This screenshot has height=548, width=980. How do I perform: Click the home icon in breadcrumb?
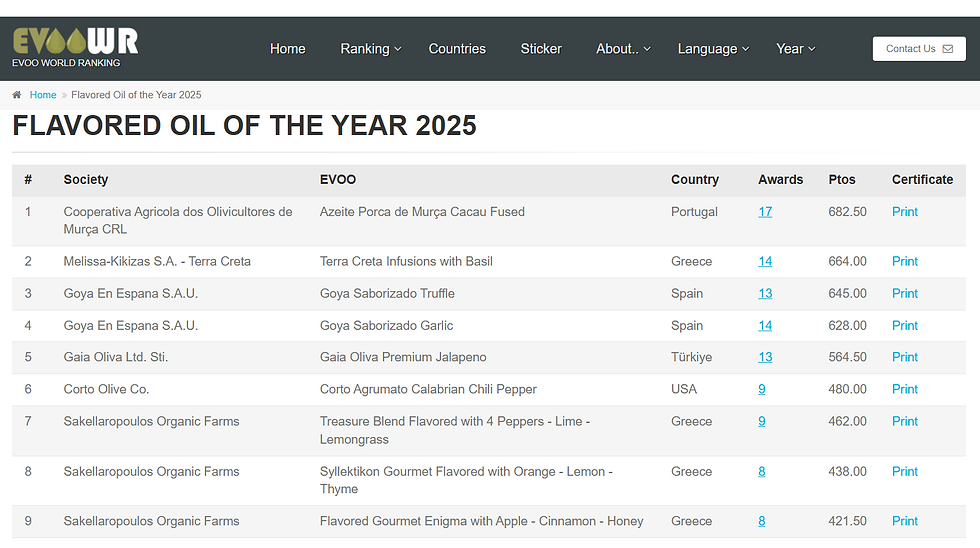[x=17, y=95]
